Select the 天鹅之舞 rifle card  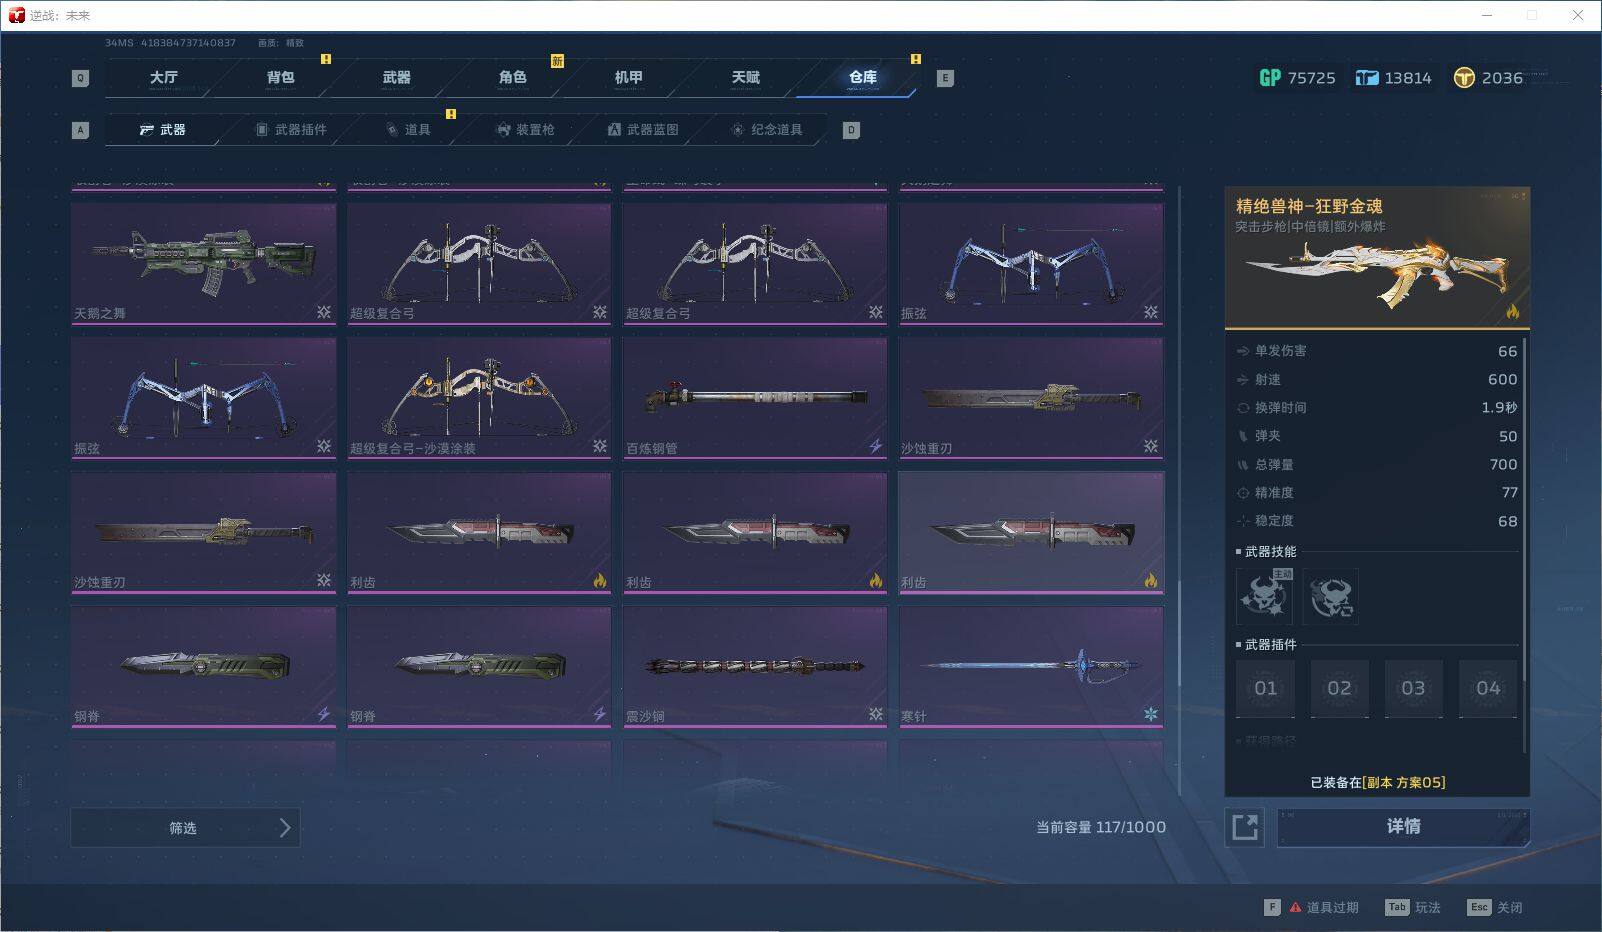tap(204, 264)
